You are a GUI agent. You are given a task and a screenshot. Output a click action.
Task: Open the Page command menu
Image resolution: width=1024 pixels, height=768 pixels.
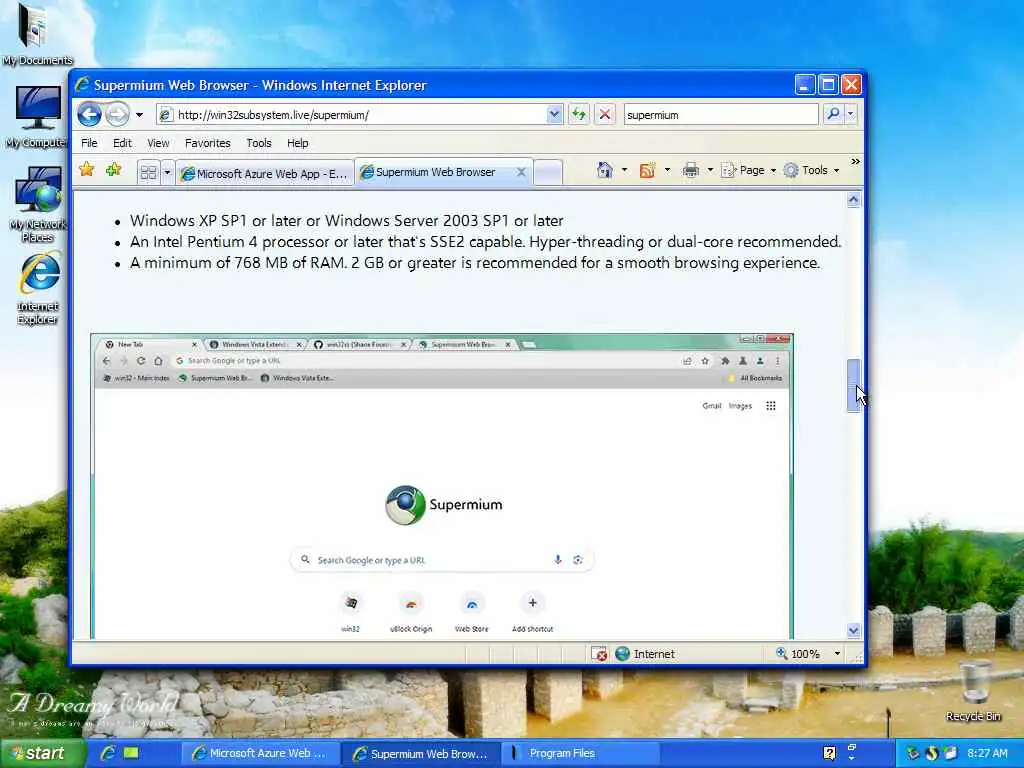748,170
